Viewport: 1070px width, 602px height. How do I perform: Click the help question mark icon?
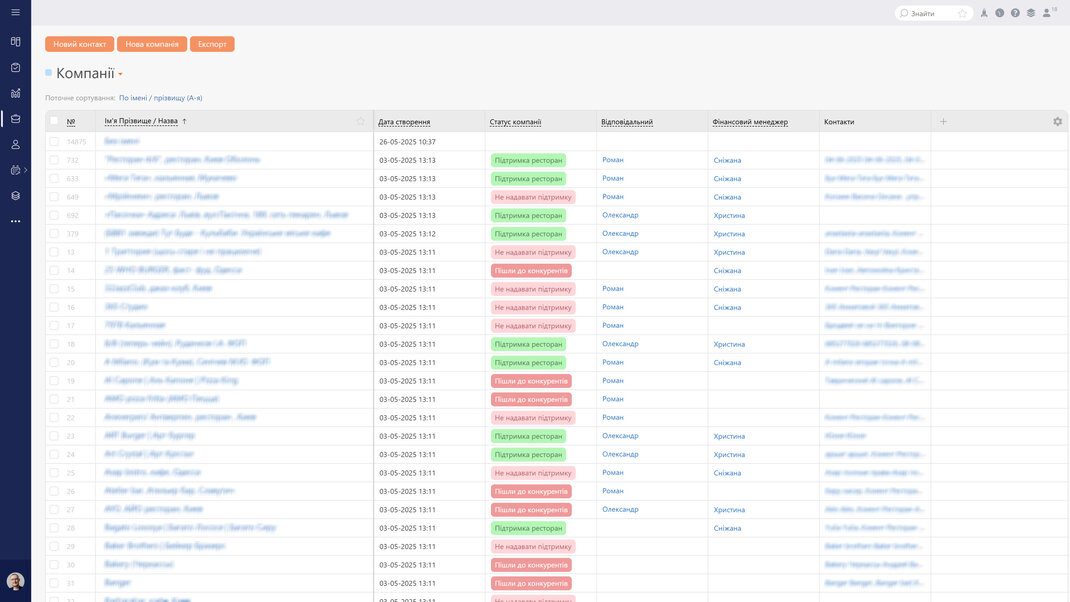1015,13
